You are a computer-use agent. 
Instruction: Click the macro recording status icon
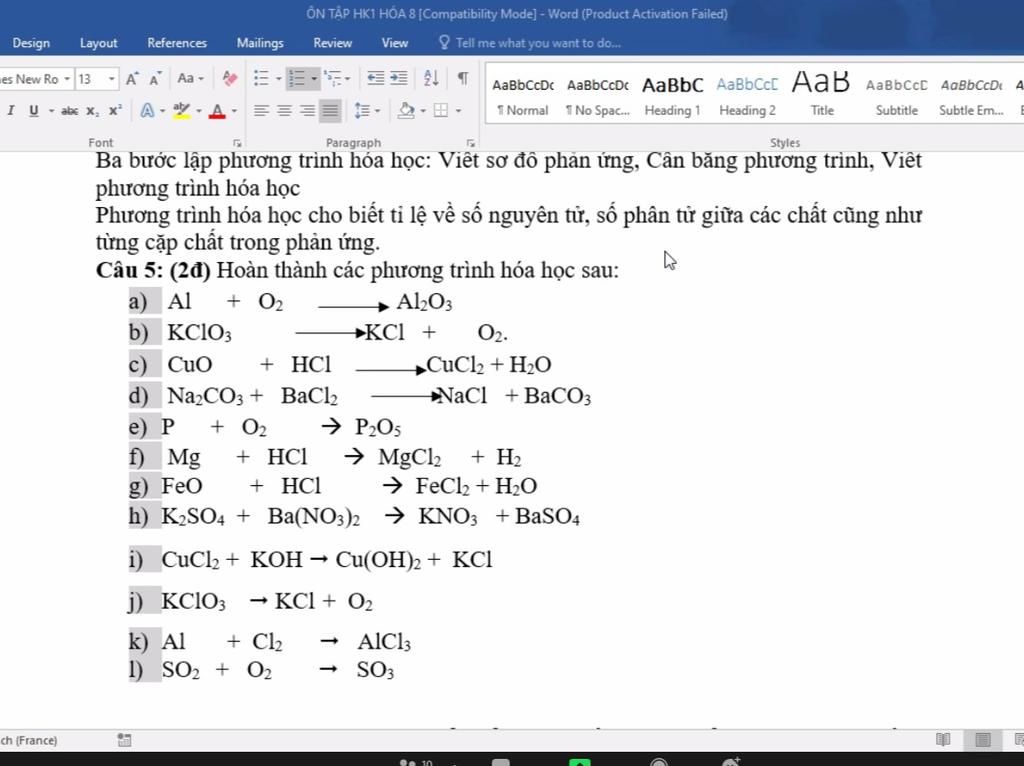point(124,740)
